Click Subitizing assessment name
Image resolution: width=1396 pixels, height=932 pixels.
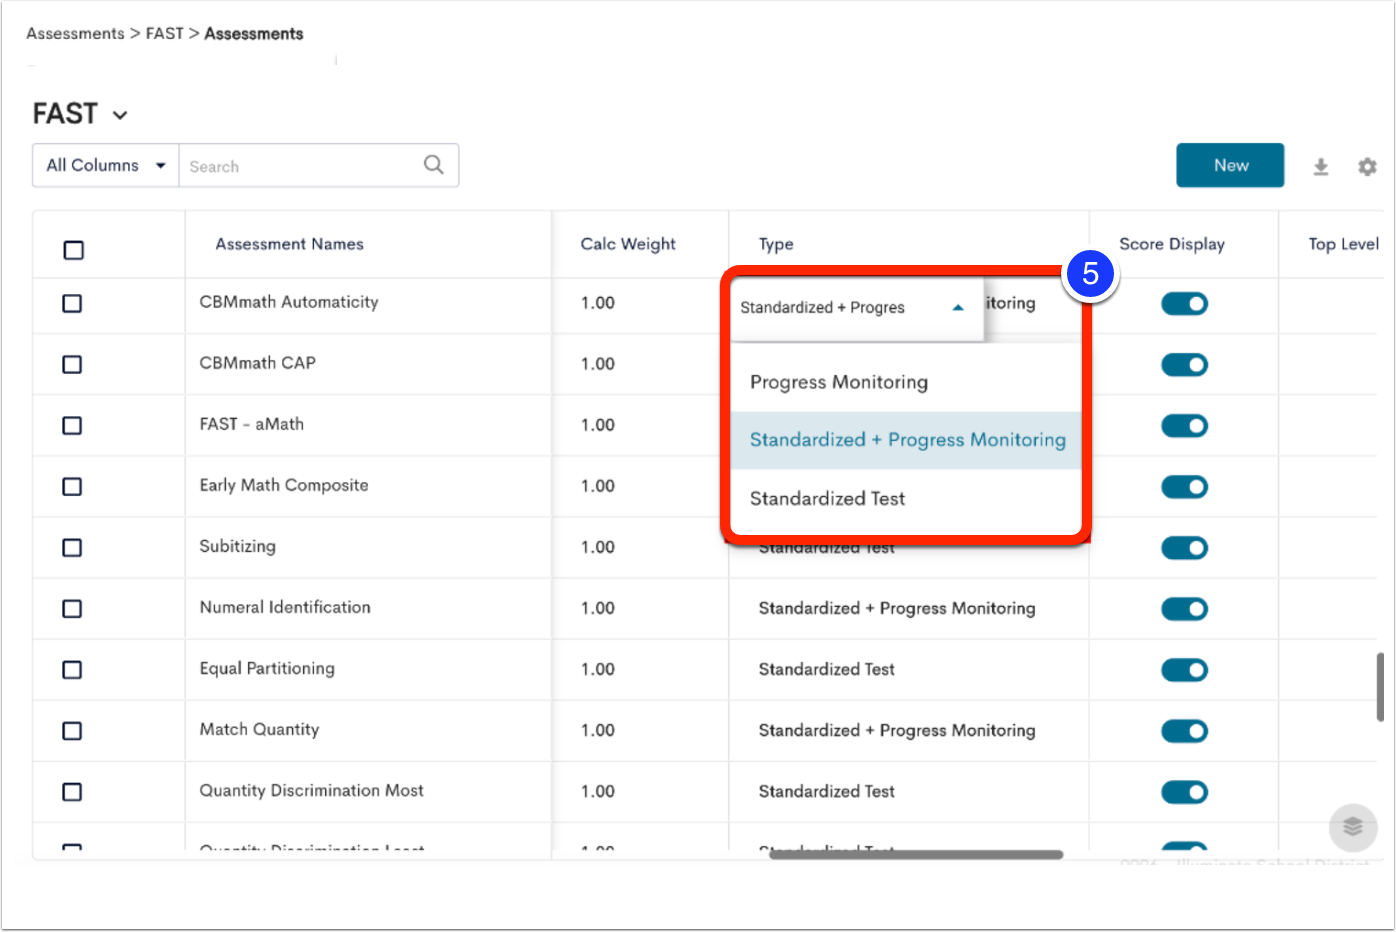pos(237,546)
